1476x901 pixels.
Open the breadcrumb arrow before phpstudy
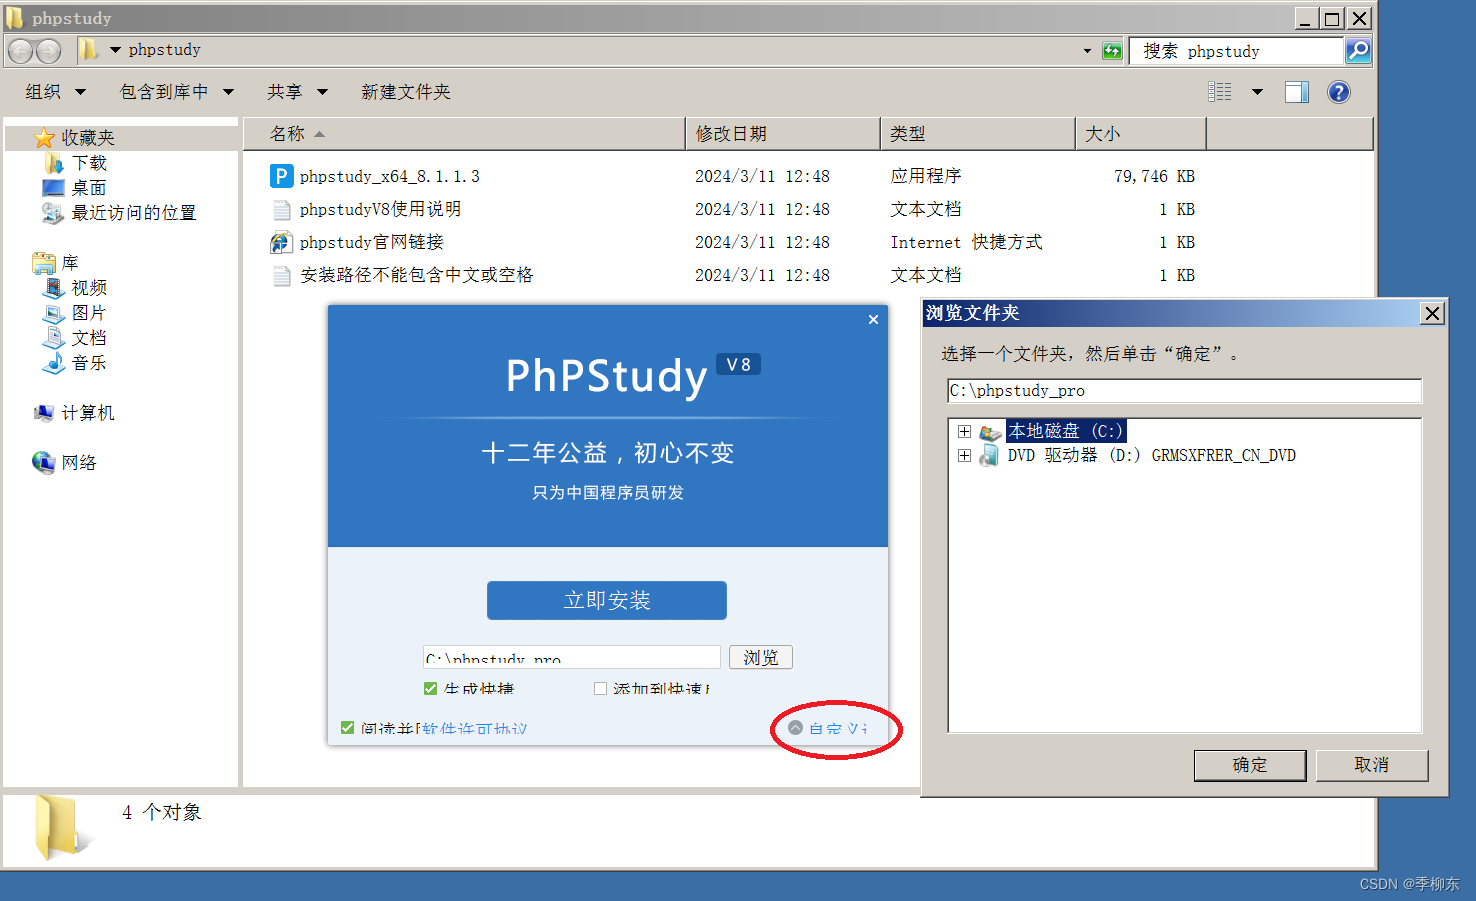(x=115, y=50)
